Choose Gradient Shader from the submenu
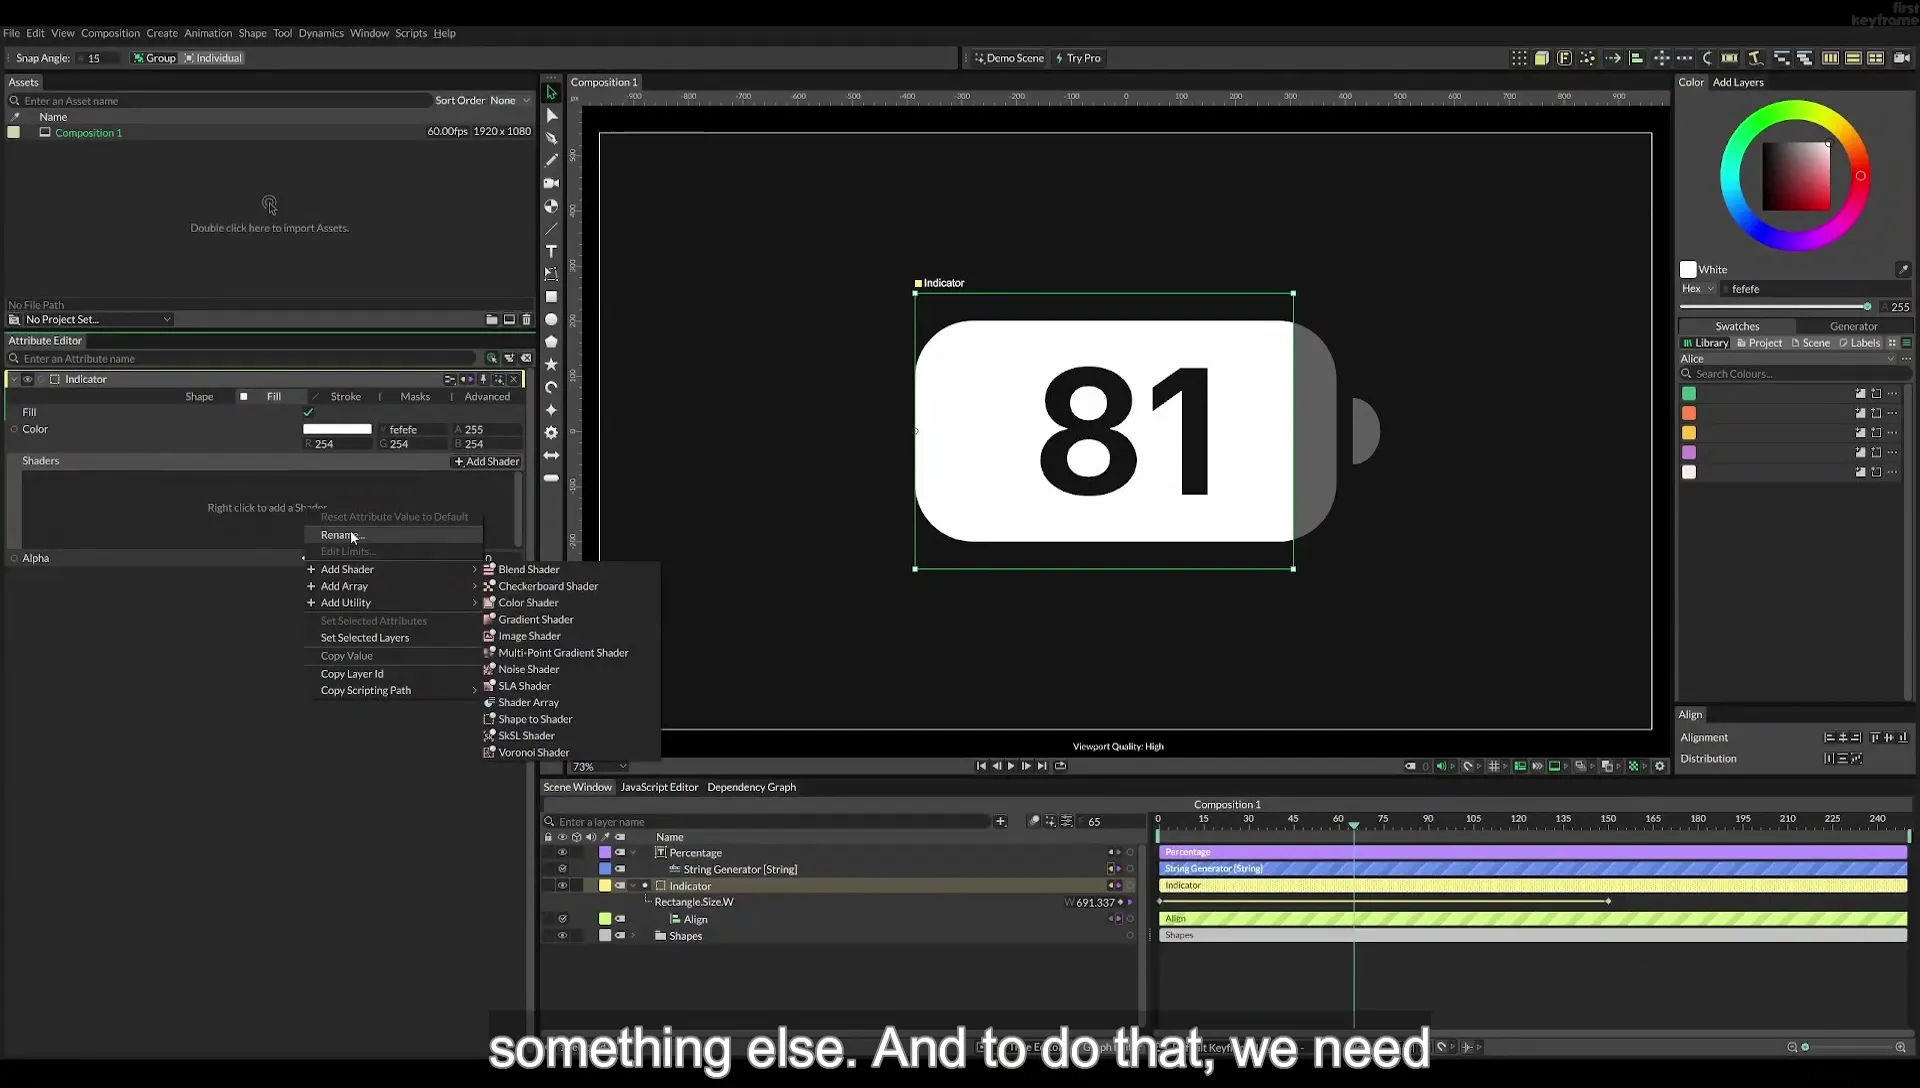The width and height of the screenshot is (1920, 1088). point(536,620)
